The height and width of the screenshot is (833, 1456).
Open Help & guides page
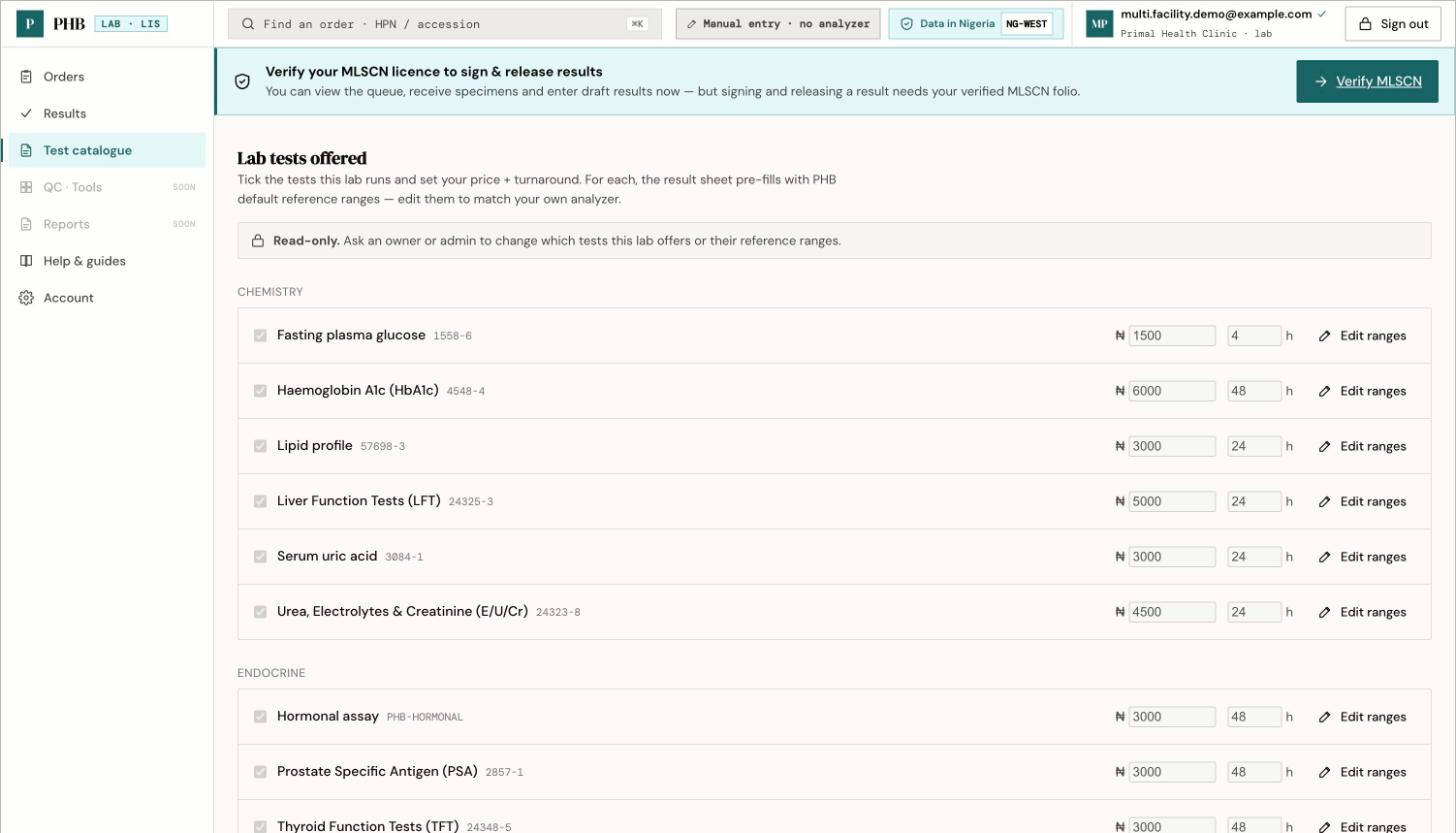(x=107, y=261)
